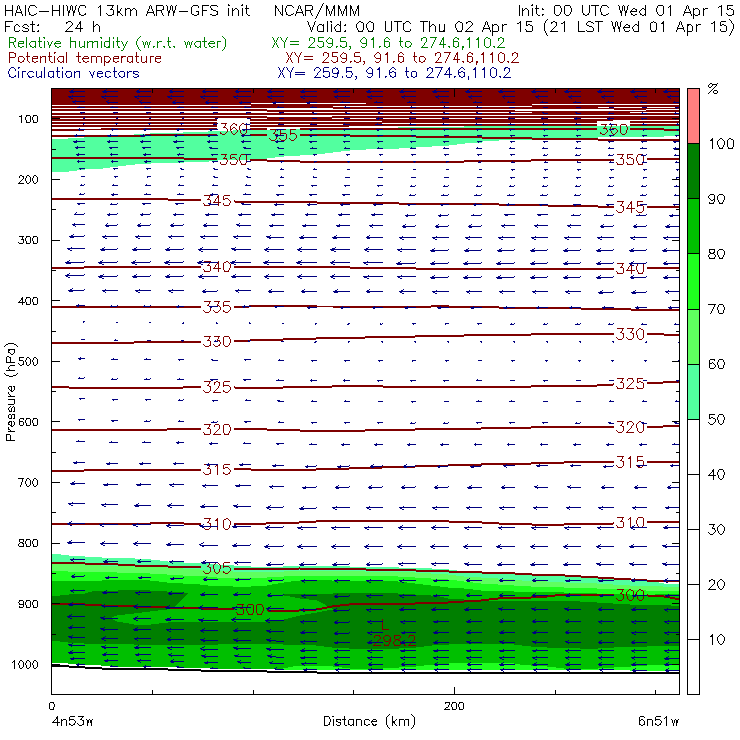
Task: Select 'Init: 00 UTC Wed 01 Apr 15' text
Action: point(626,11)
